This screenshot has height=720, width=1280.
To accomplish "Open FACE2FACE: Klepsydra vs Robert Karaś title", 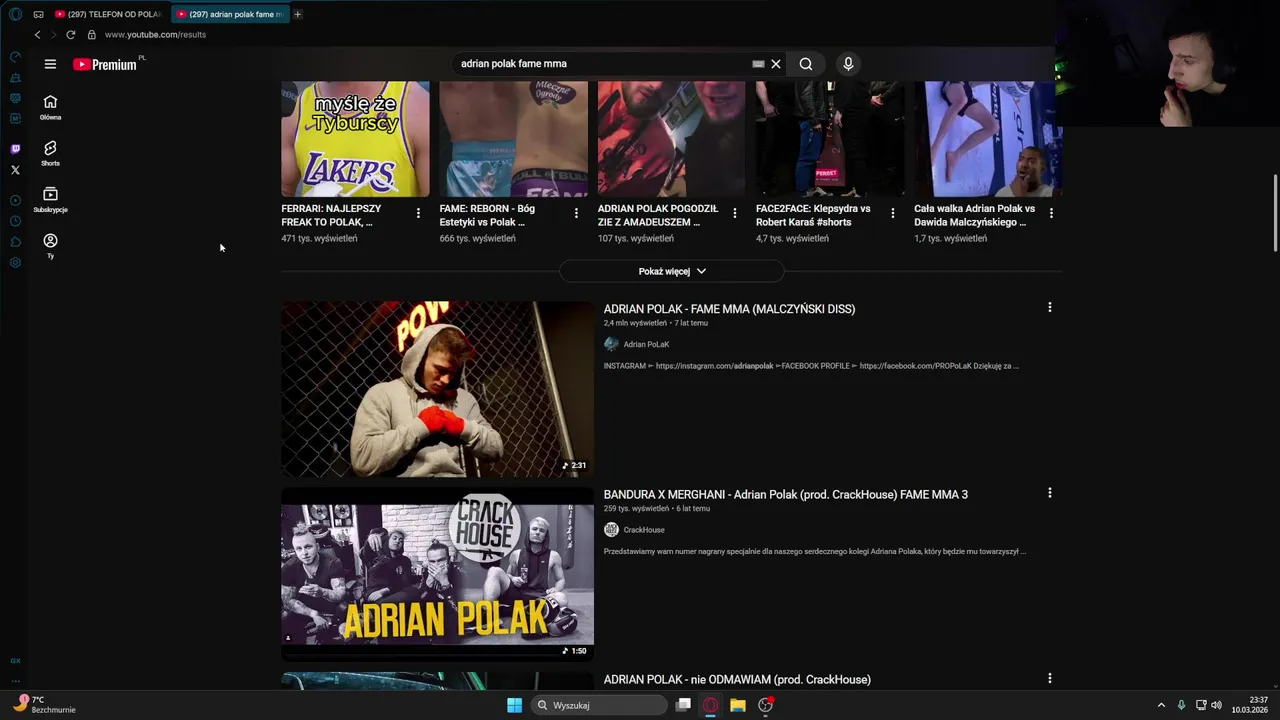I will [813, 215].
